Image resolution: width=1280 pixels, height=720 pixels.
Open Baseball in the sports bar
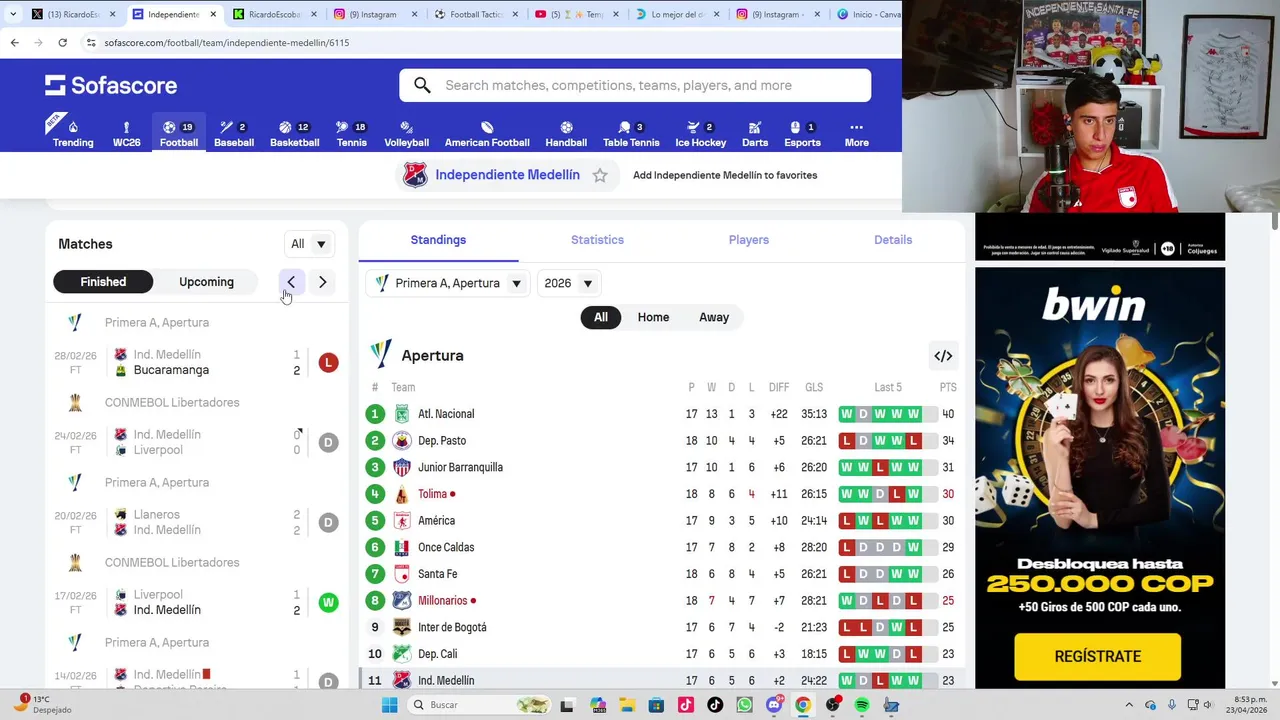tap(234, 133)
